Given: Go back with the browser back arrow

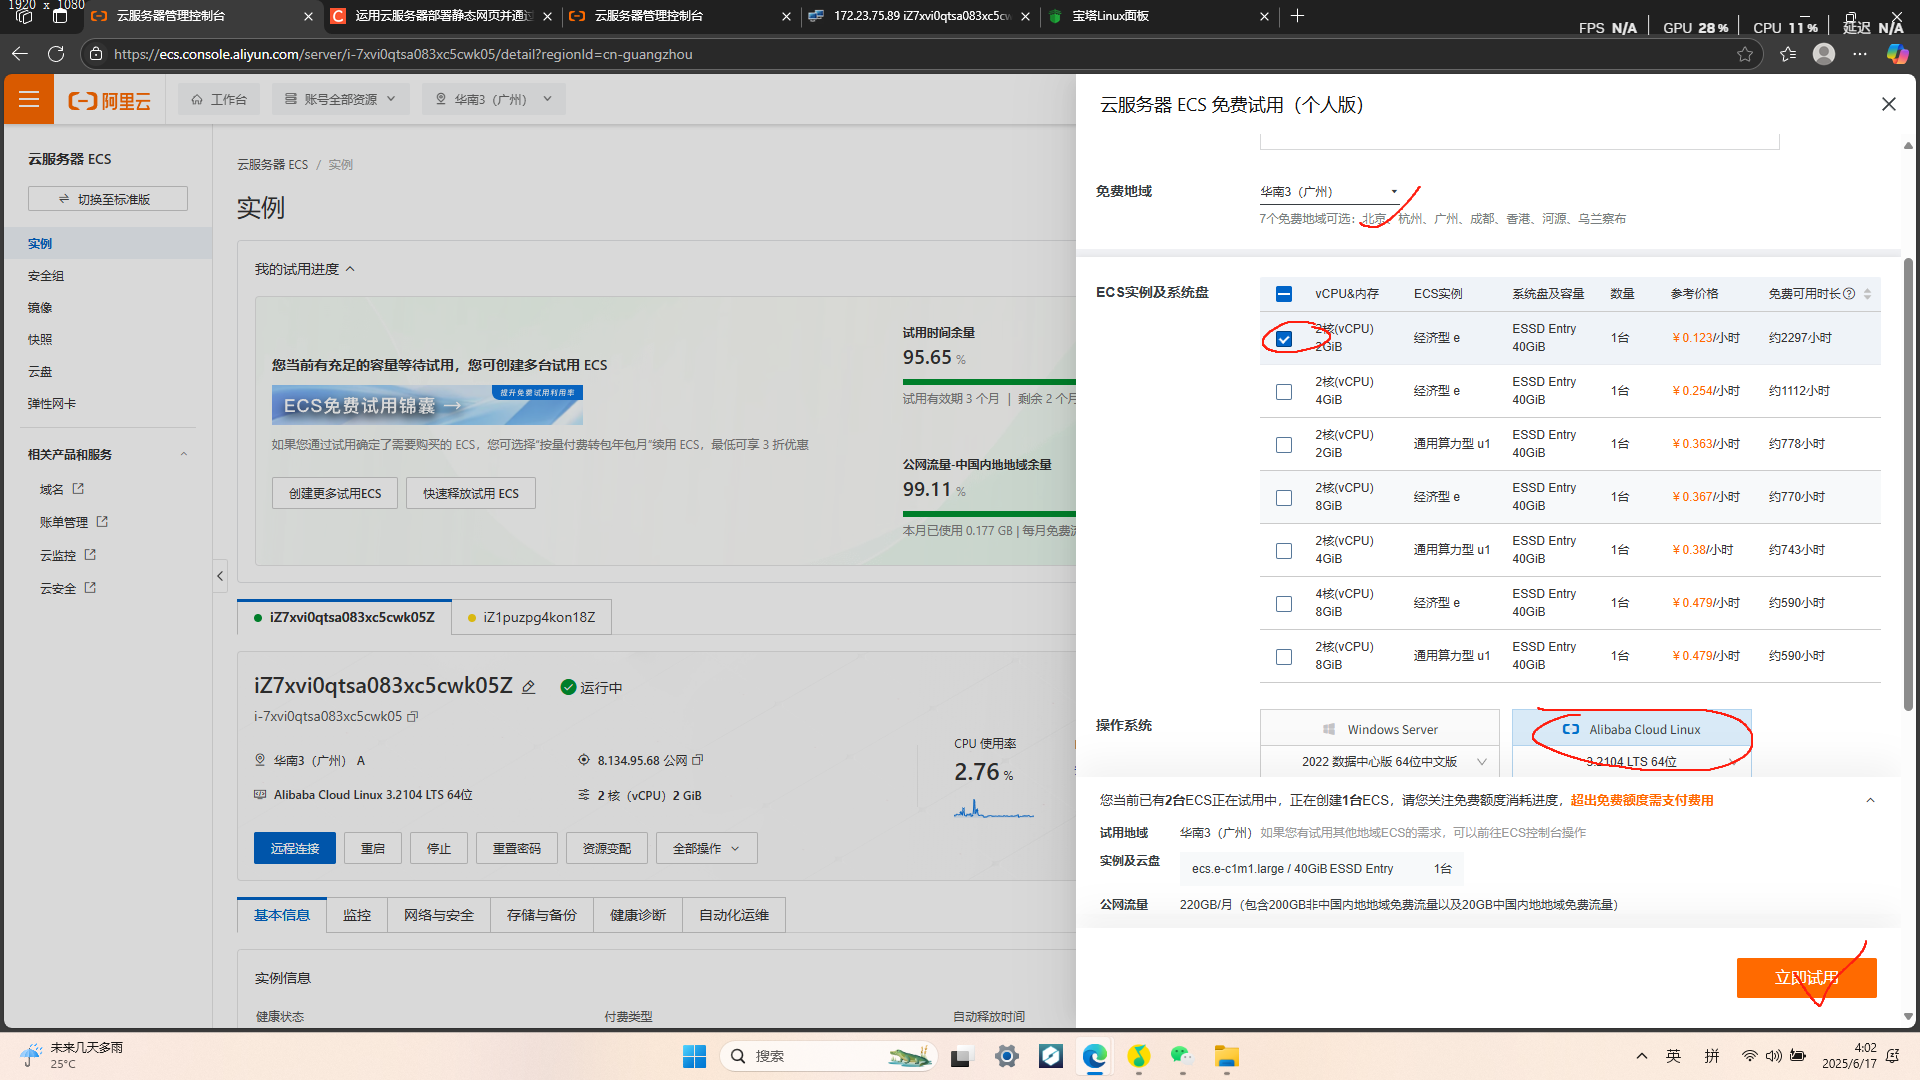Looking at the screenshot, I should click(x=19, y=54).
